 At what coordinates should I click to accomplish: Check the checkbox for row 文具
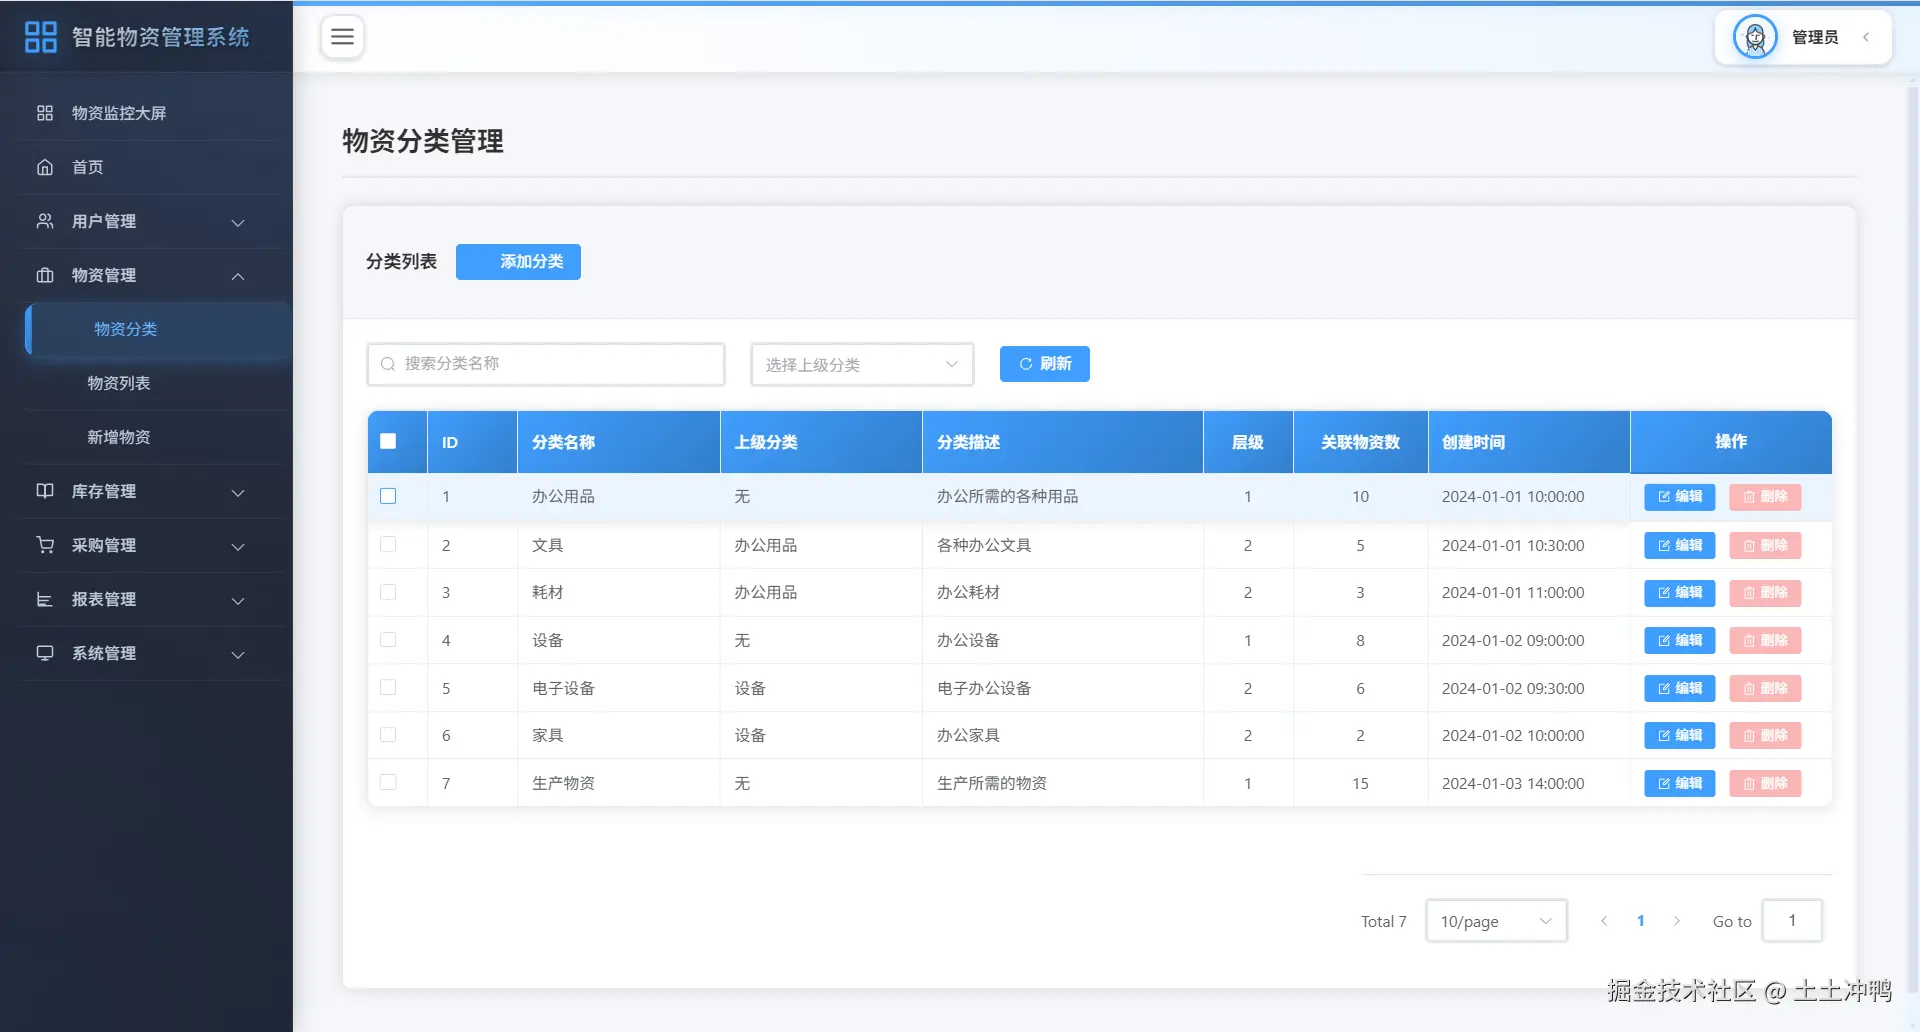(x=388, y=544)
